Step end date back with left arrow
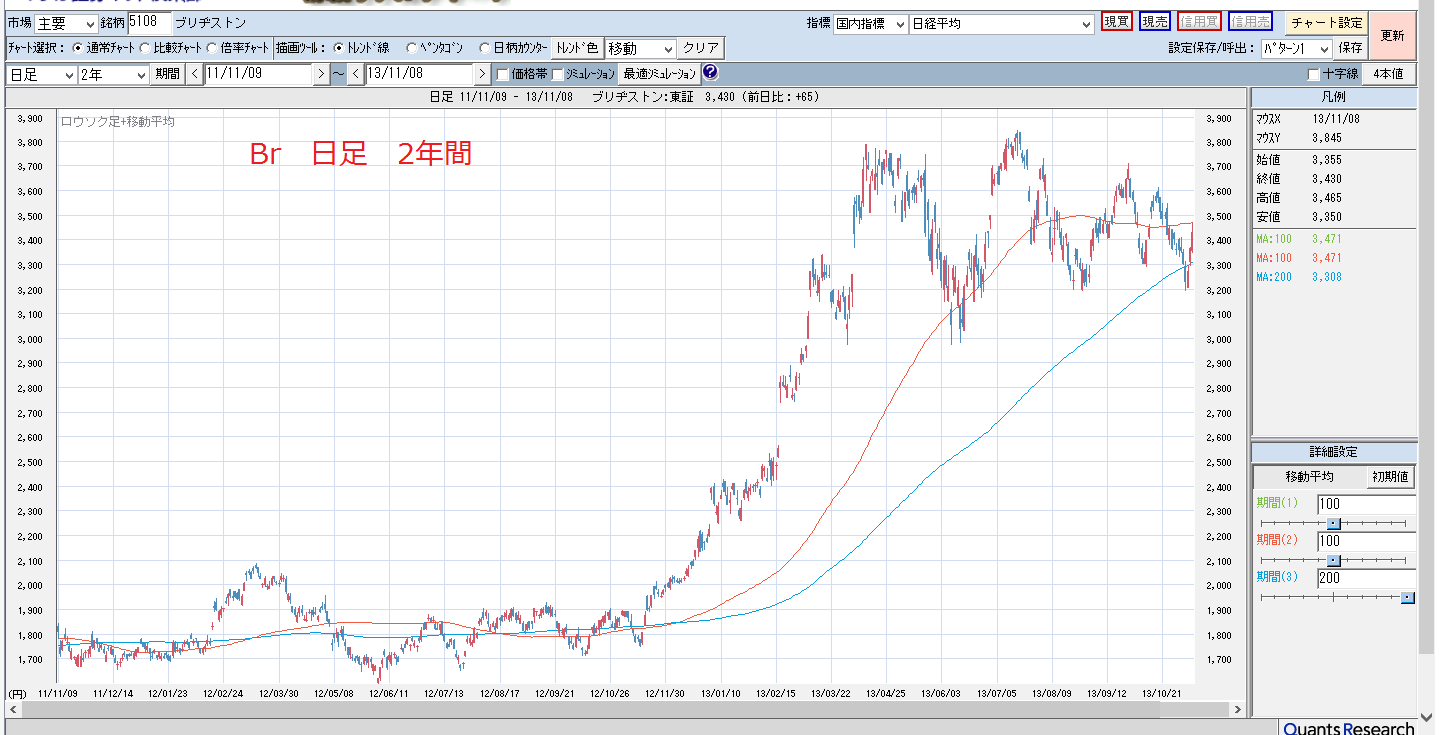Screen dimensions: 1441x735 tap(356, 74)
